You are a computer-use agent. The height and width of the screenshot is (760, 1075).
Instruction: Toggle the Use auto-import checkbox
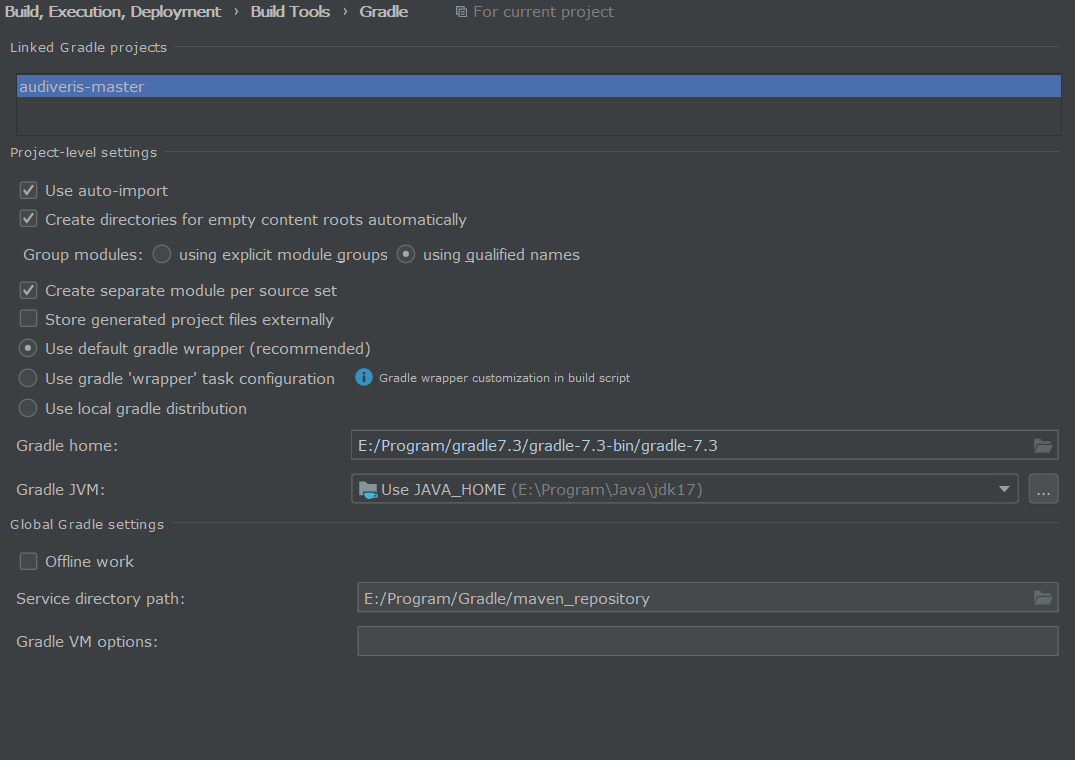28,190
